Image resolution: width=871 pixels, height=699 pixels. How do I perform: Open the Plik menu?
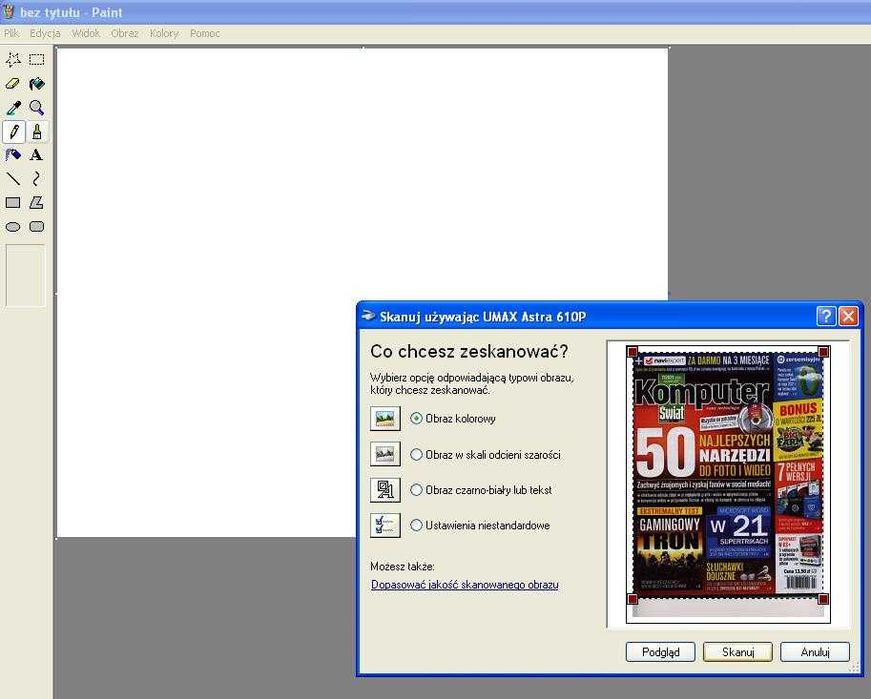(11, 33)
